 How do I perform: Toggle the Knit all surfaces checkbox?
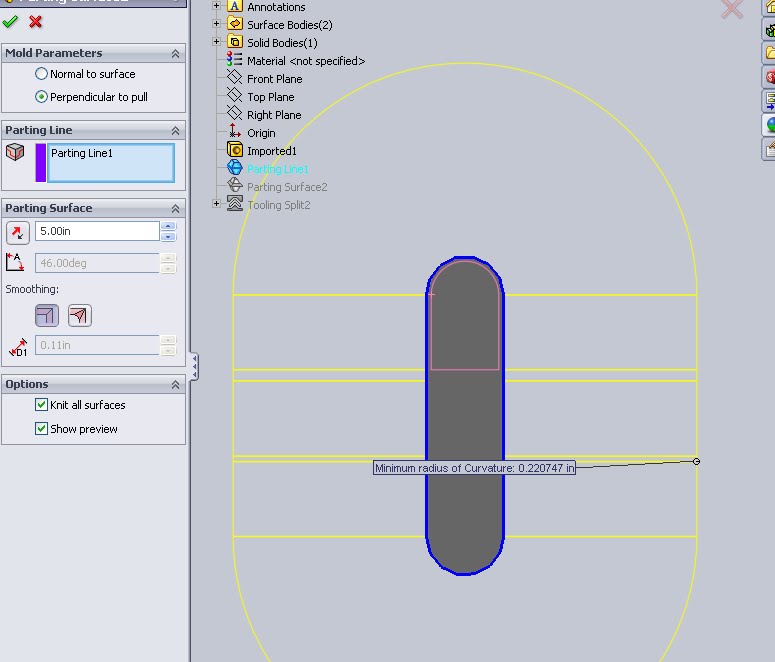[x=42, y=405]
